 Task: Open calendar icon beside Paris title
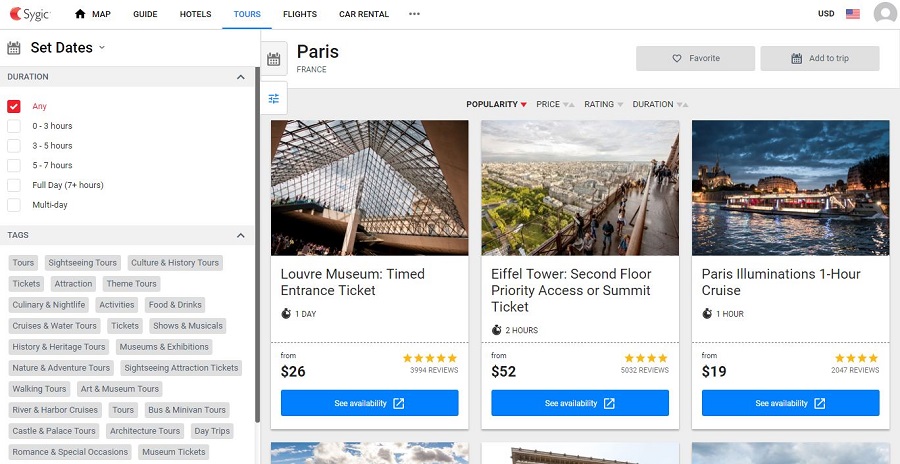(x=274, y=59)
